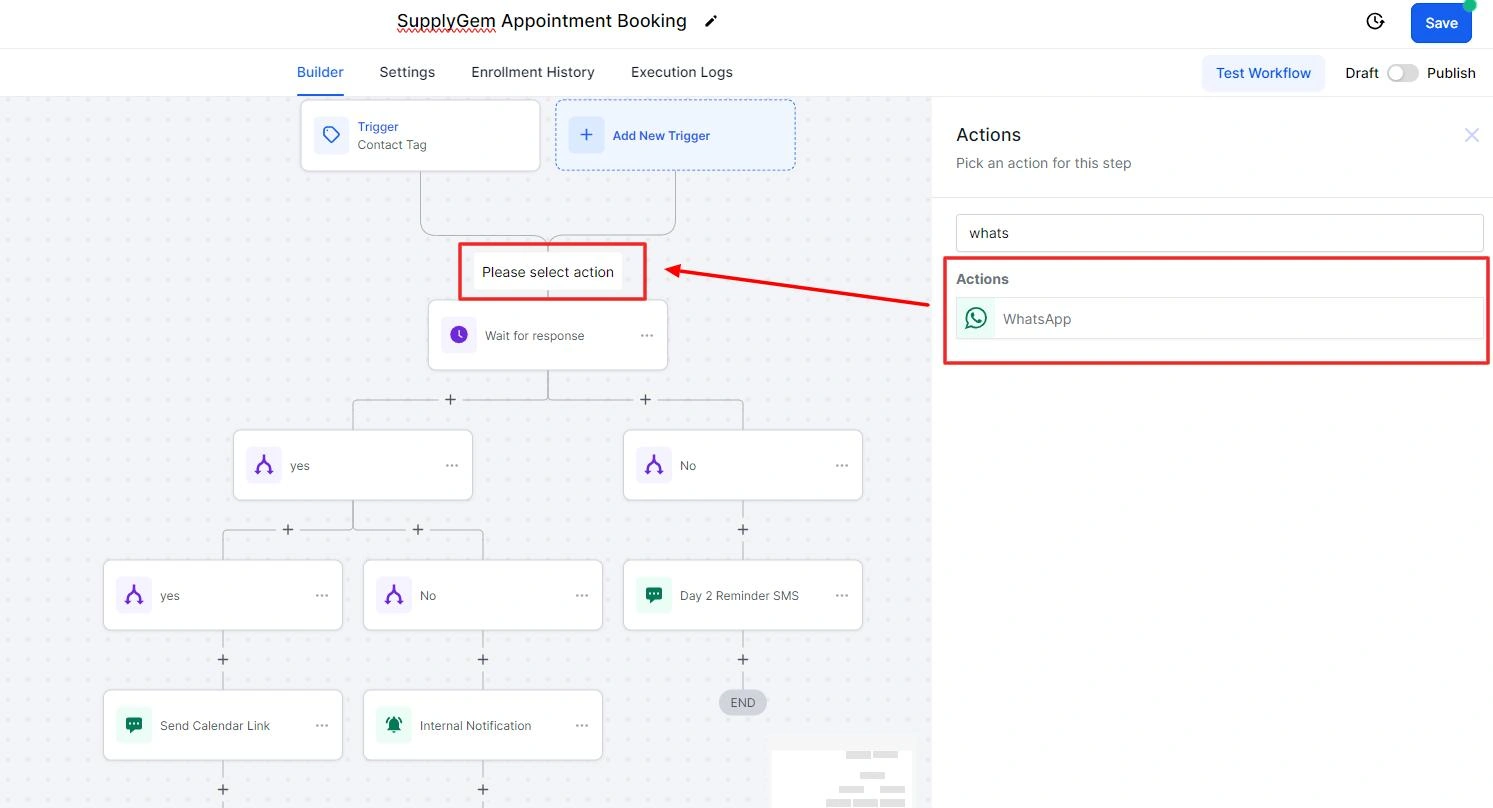This screenshot has height=808, width=1493.
Task: Open nested yes branch options menu
Action: pyautogui.click(x=322, y=596)
